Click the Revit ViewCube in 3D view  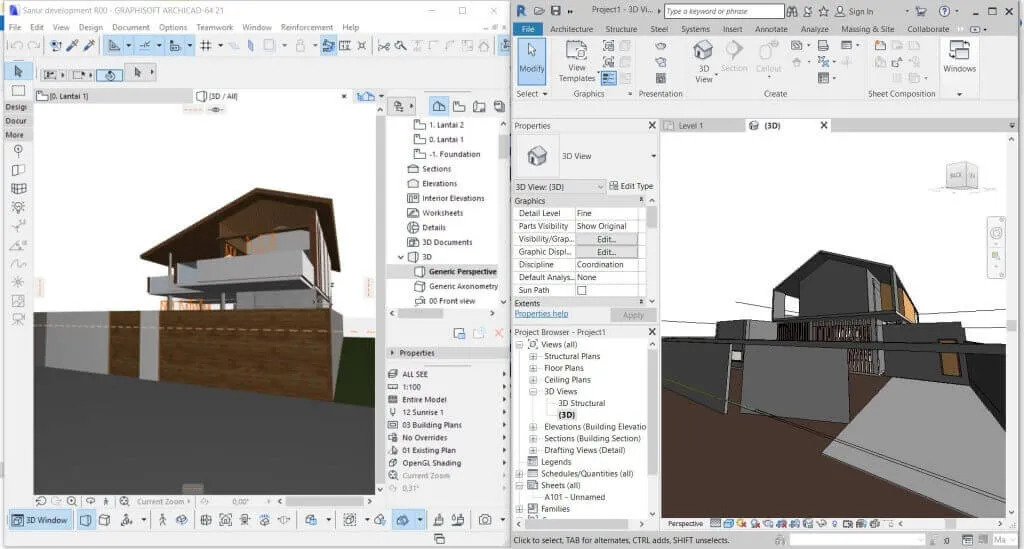click(961, 176)
